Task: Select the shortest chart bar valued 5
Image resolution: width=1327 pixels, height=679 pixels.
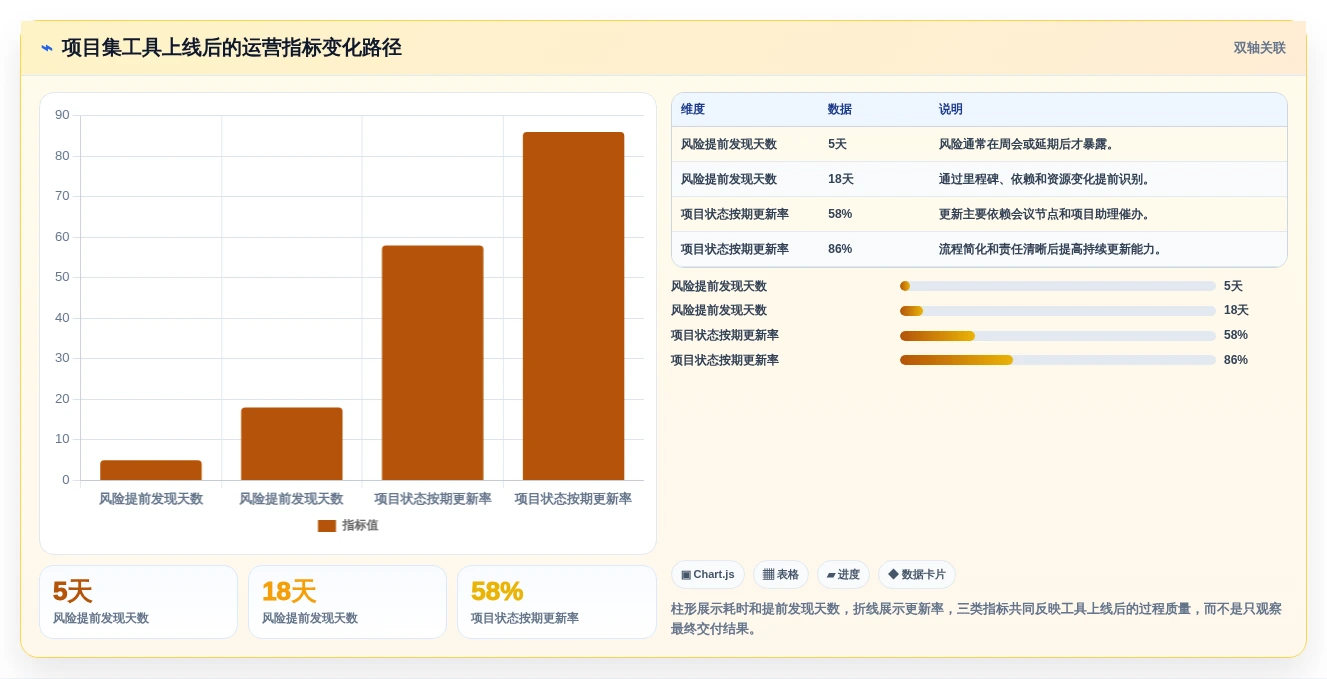Action: pyautogui.click(x=151, y=470)
